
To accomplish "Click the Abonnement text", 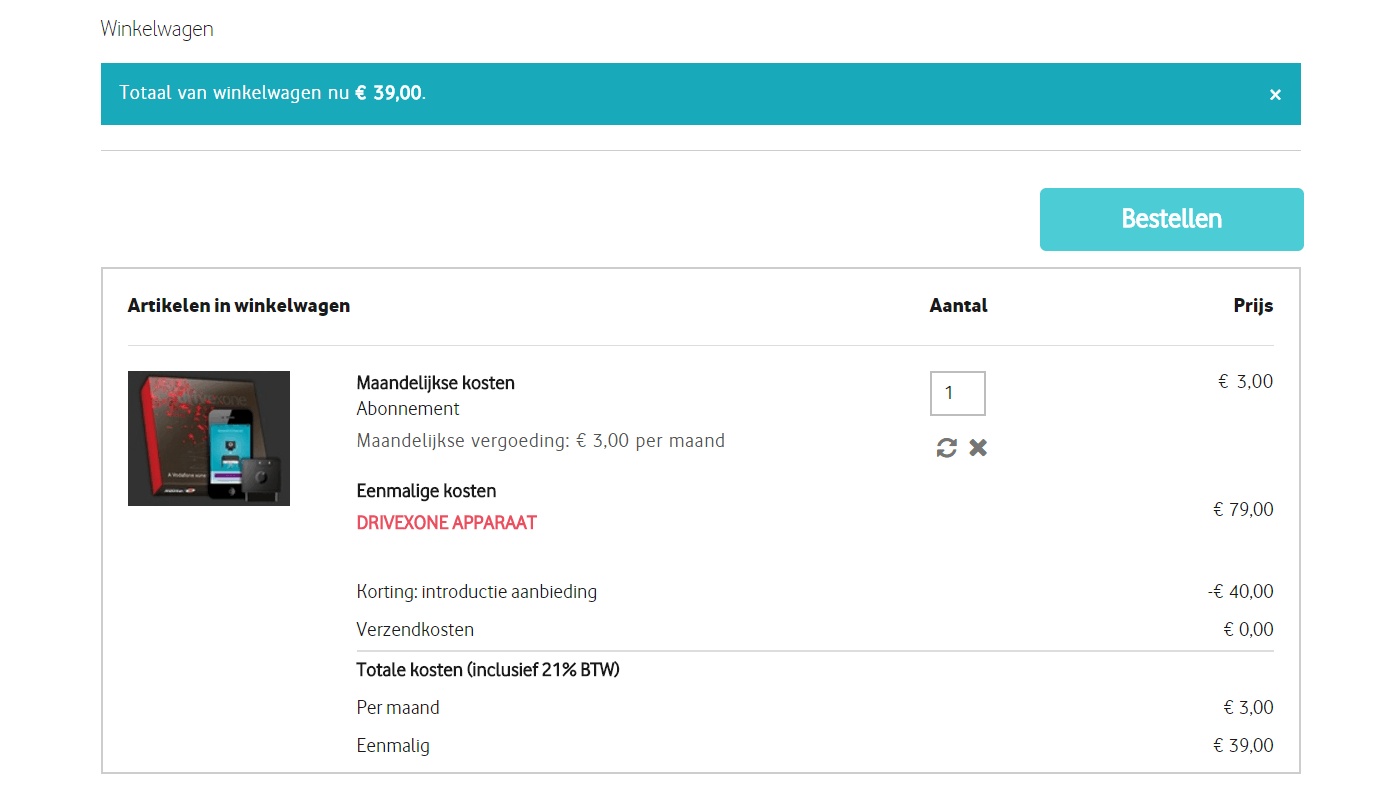I will click(408, 409).
